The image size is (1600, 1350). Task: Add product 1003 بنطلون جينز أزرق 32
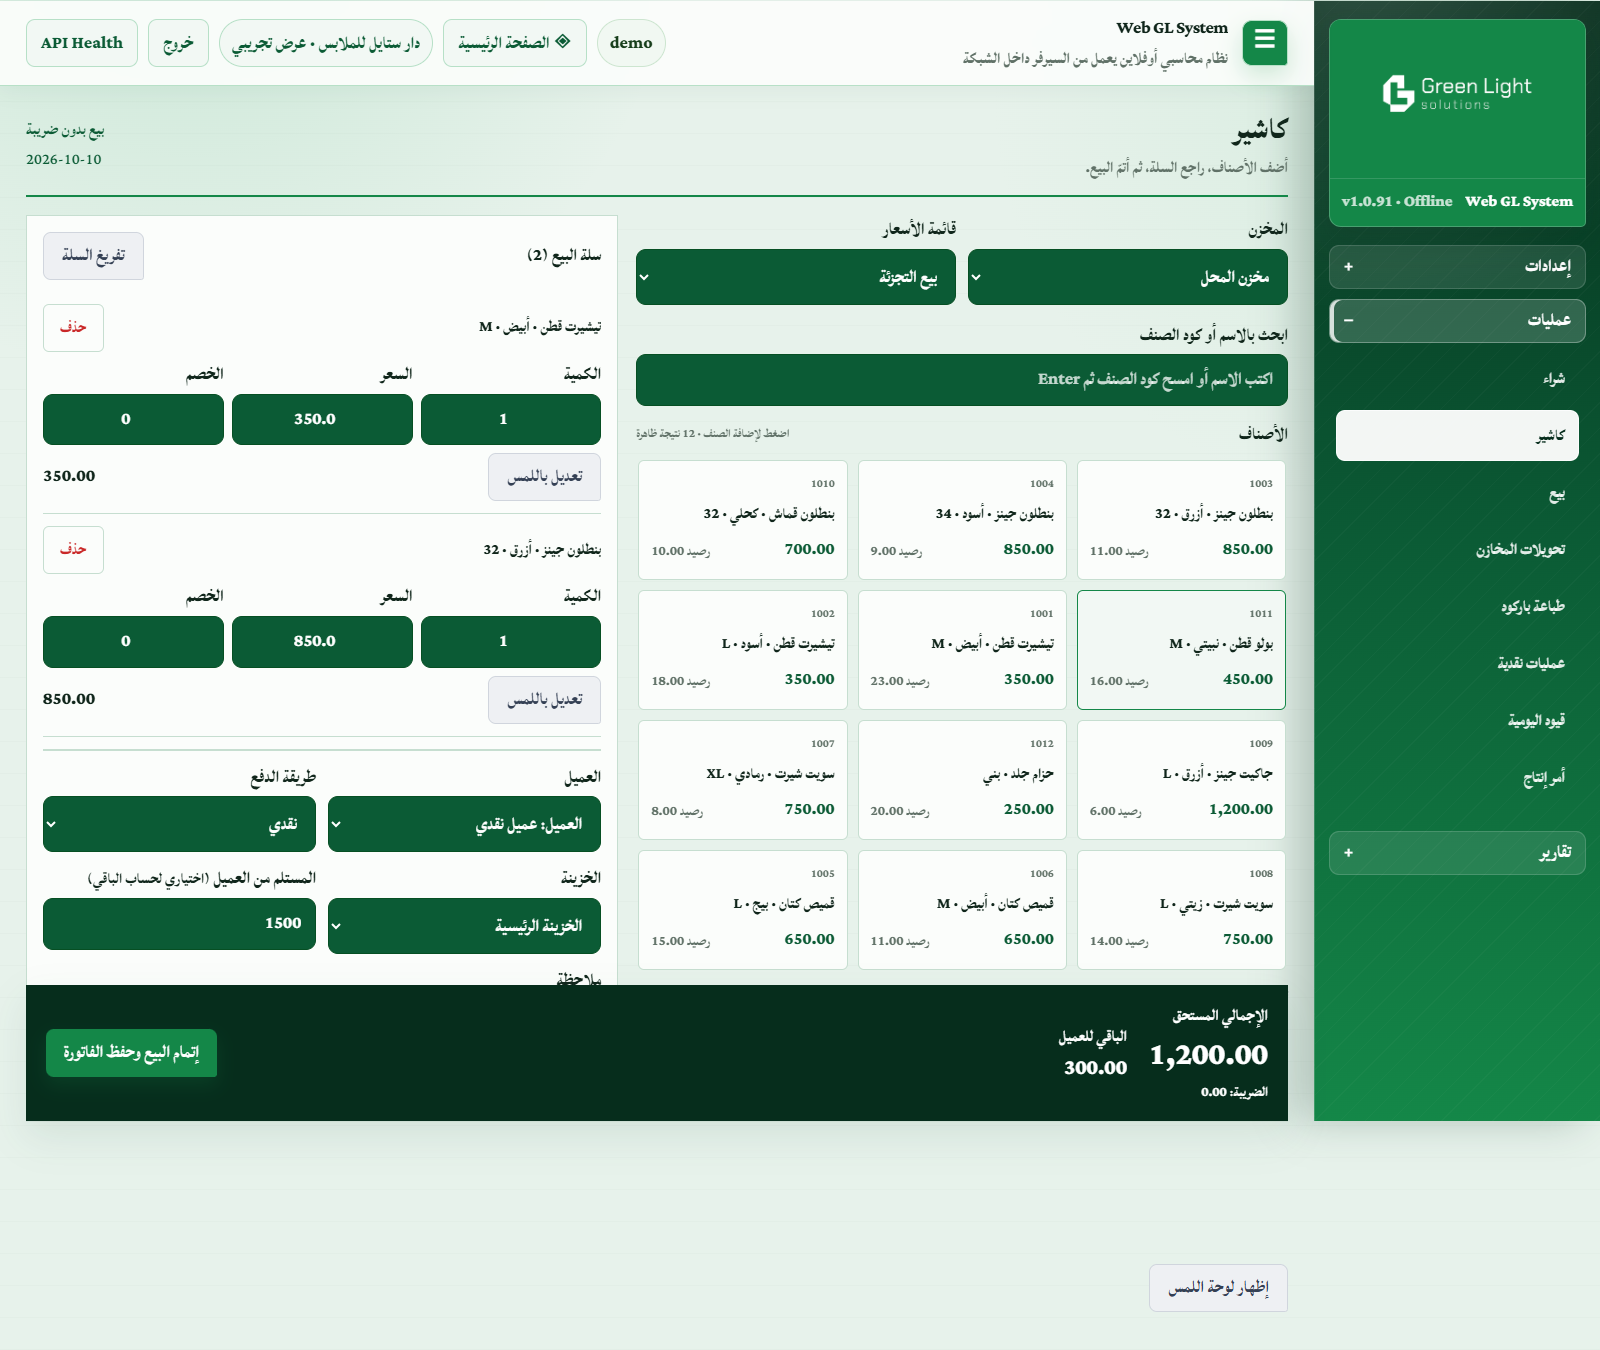[1181, 520]
